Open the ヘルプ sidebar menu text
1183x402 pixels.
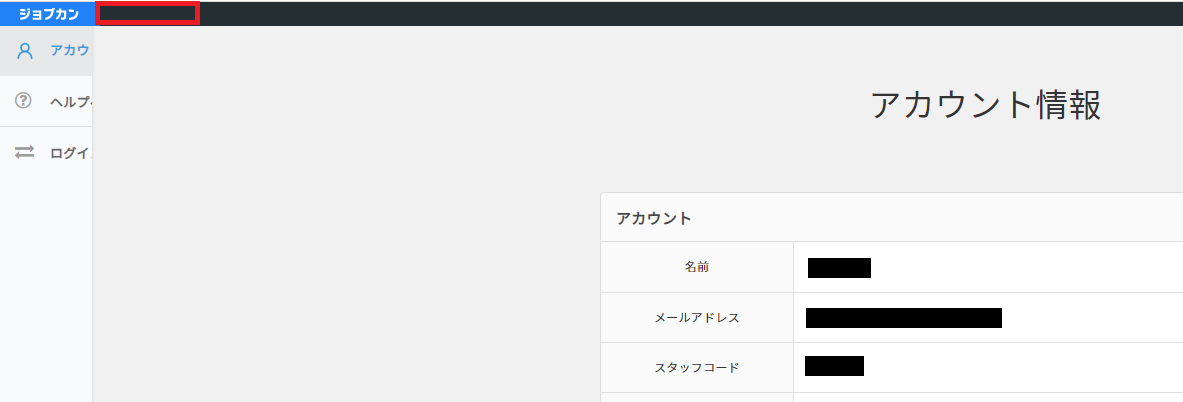tap(69, 102)
